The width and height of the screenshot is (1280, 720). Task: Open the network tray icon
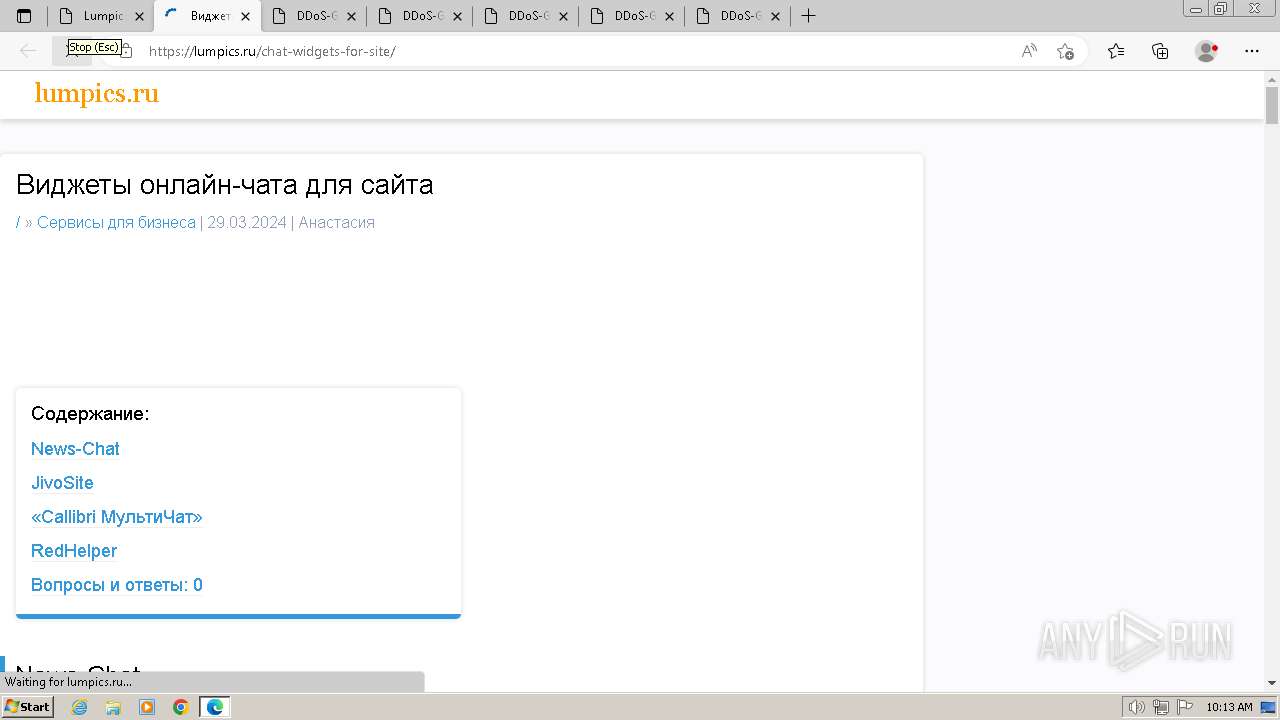1160,707
